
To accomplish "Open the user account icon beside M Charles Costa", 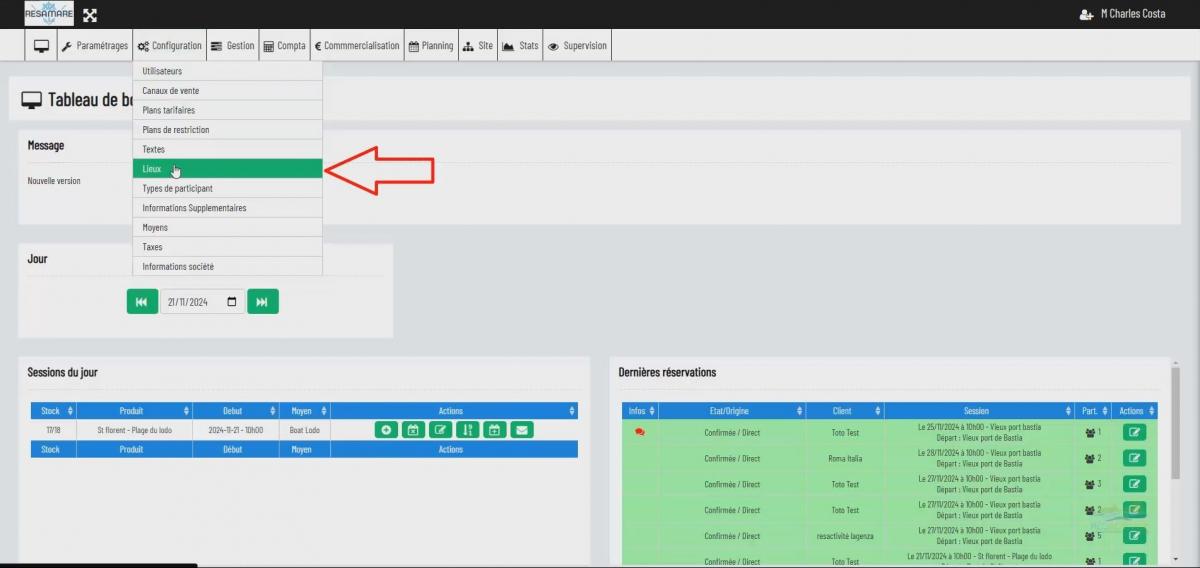I will (1087, 14).
